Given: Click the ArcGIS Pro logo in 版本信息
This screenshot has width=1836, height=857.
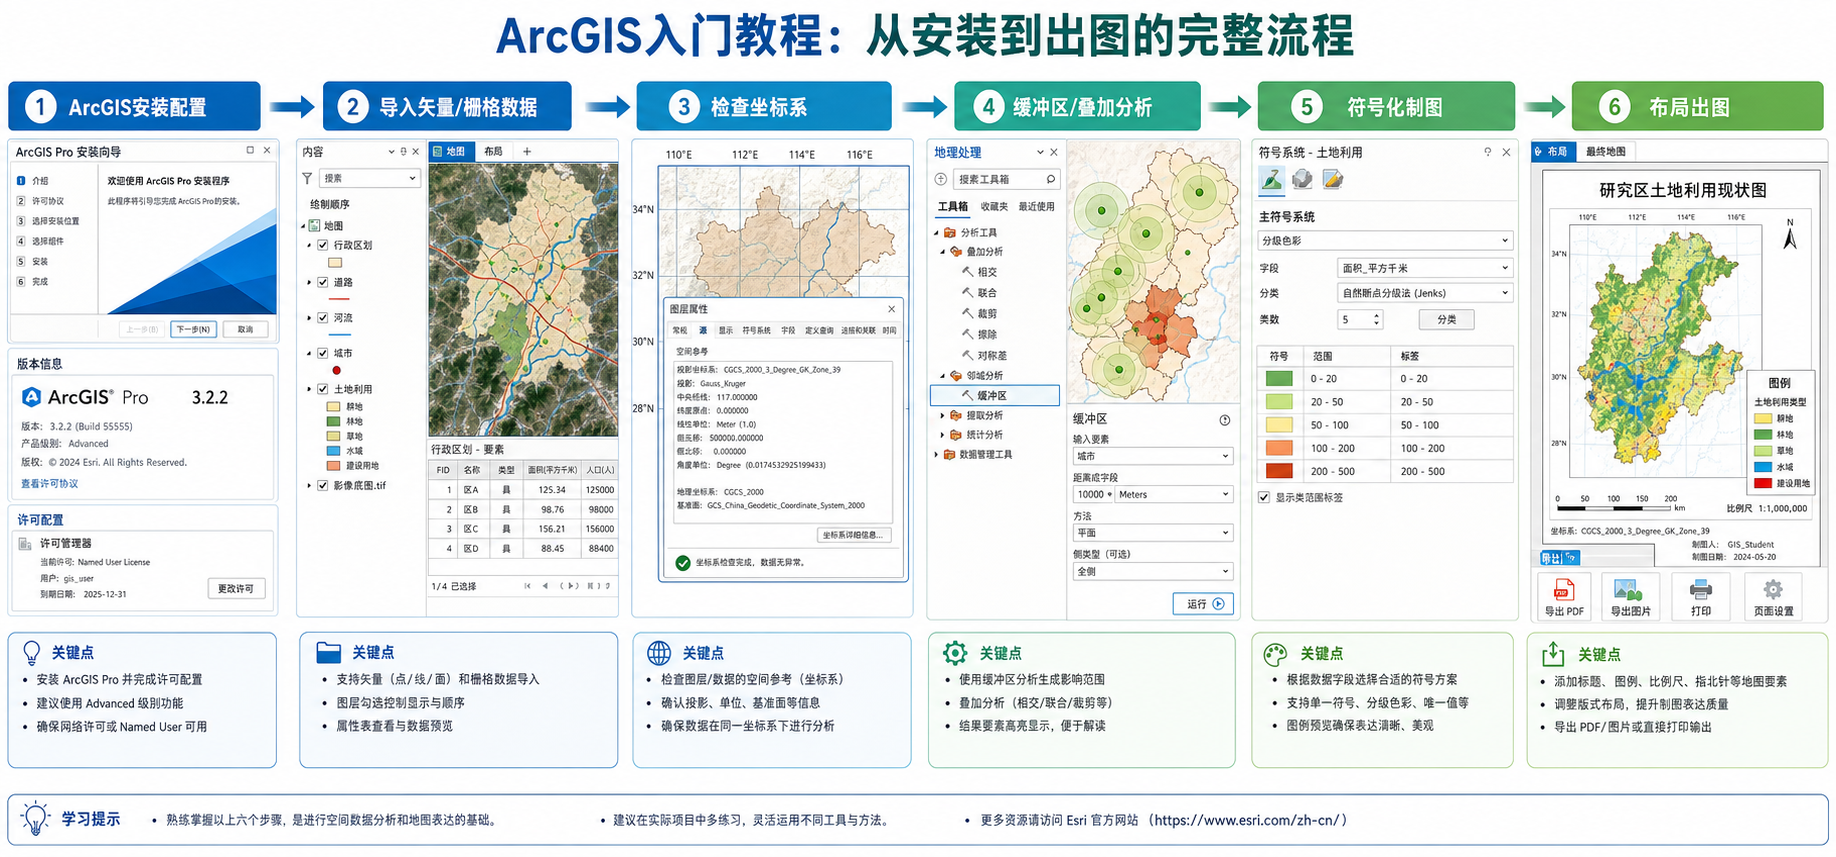Looking at the screenshot, I should click(x=32, y=397).
